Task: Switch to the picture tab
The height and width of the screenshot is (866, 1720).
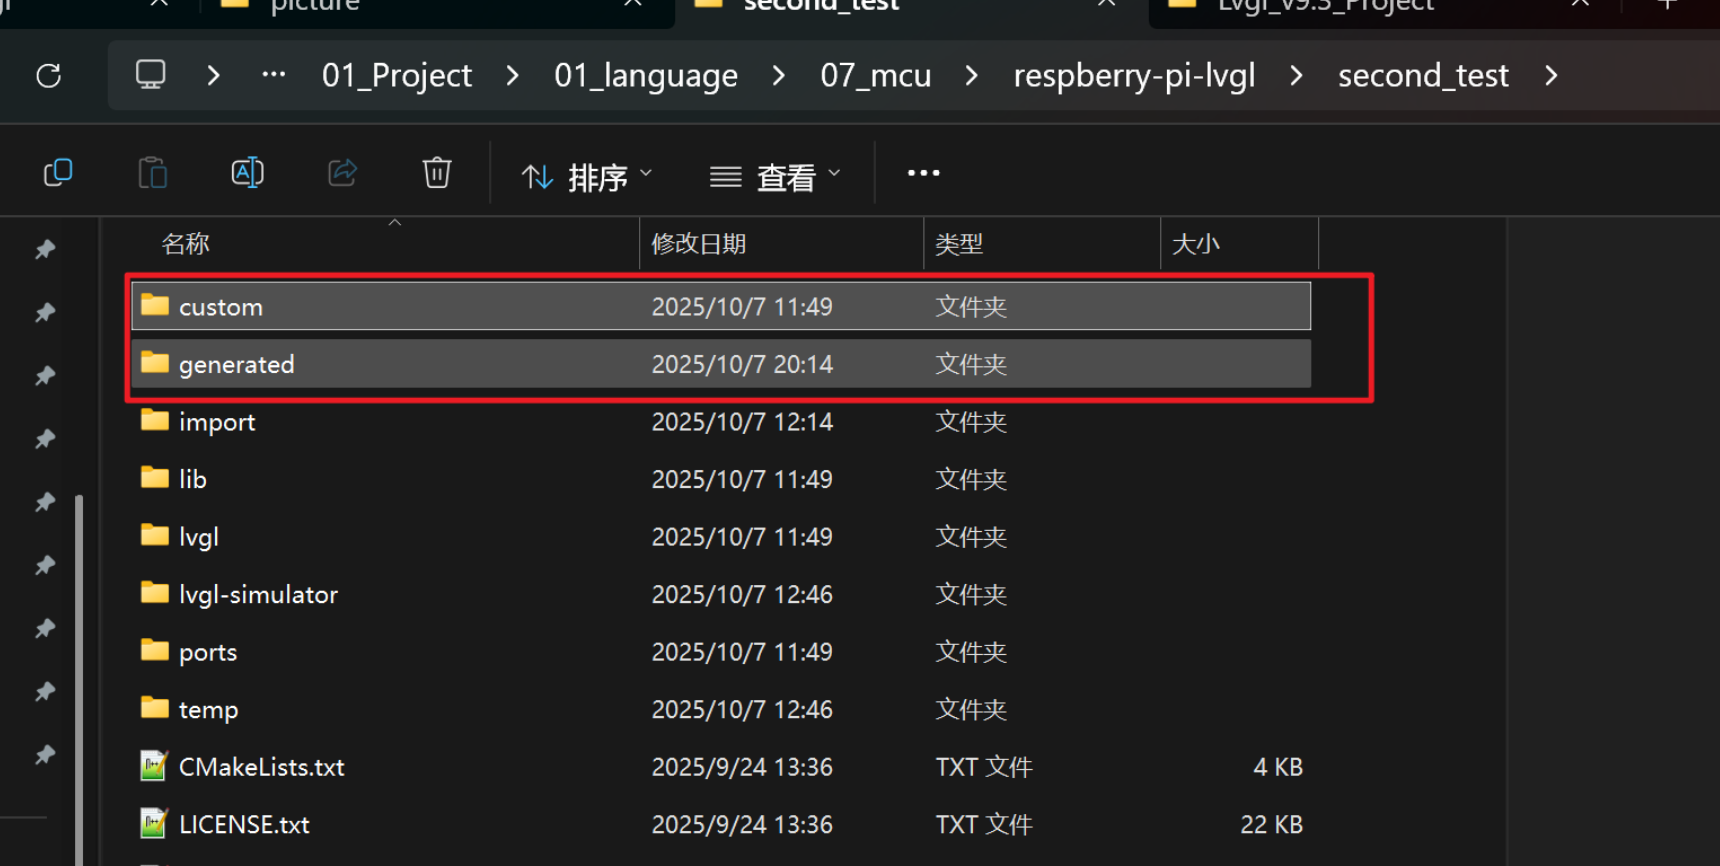Action: point(315,6)
